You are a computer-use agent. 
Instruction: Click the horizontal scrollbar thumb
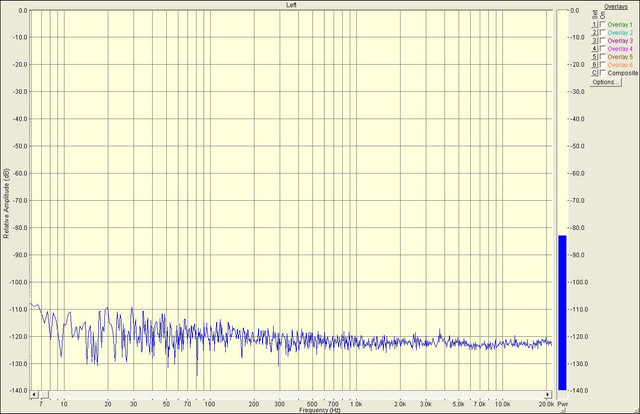(44, 394)
